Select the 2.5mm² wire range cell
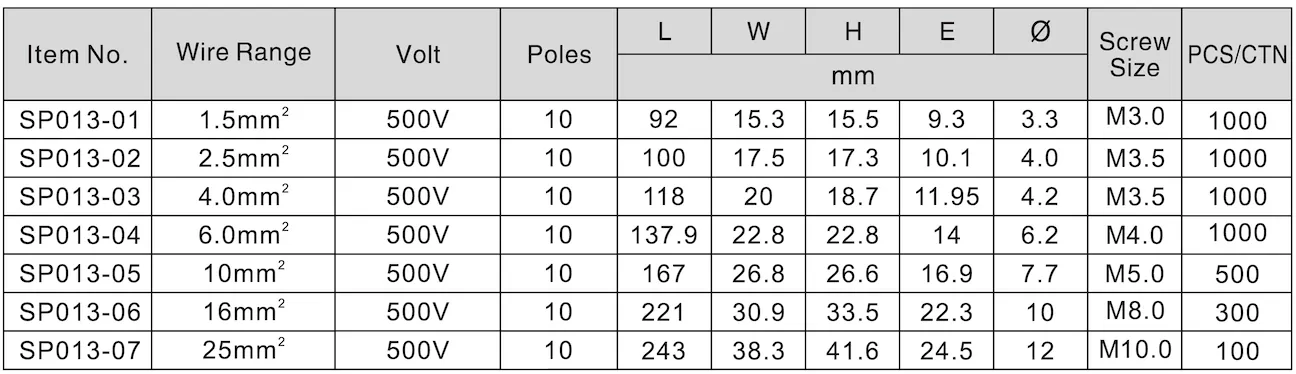 (243, 158)
